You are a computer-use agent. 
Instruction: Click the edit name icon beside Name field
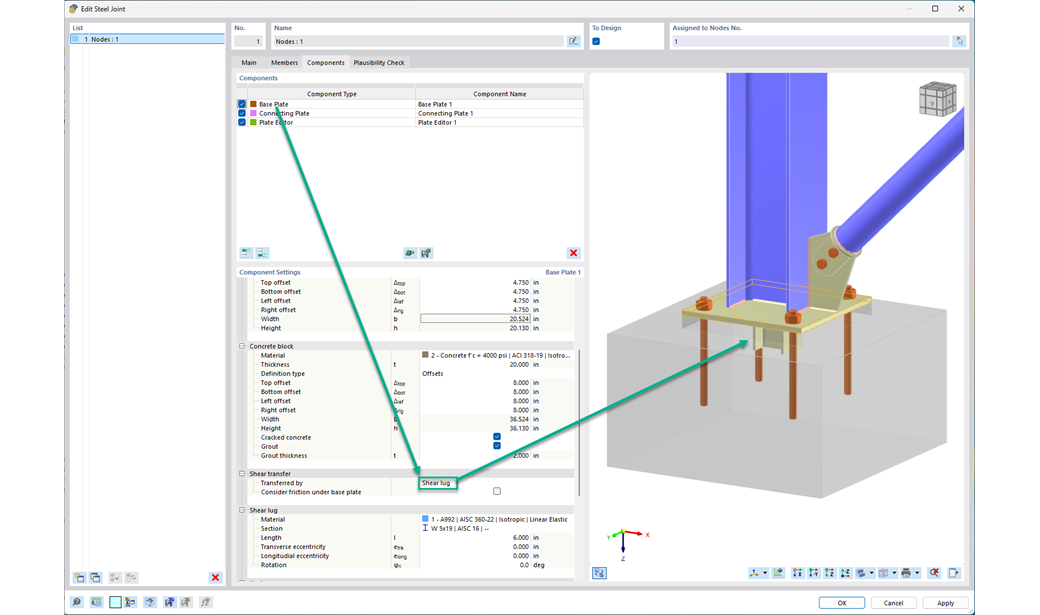point(574,41)
